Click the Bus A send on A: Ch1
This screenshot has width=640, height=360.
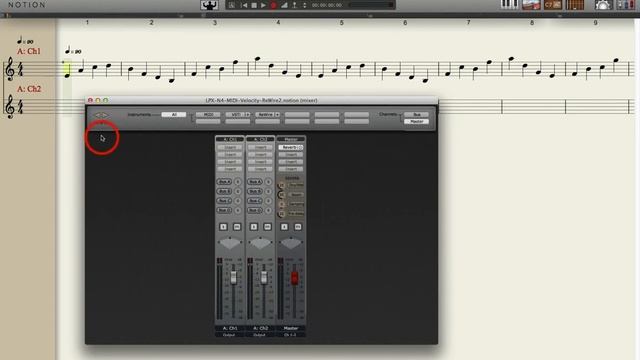point(224,182)
